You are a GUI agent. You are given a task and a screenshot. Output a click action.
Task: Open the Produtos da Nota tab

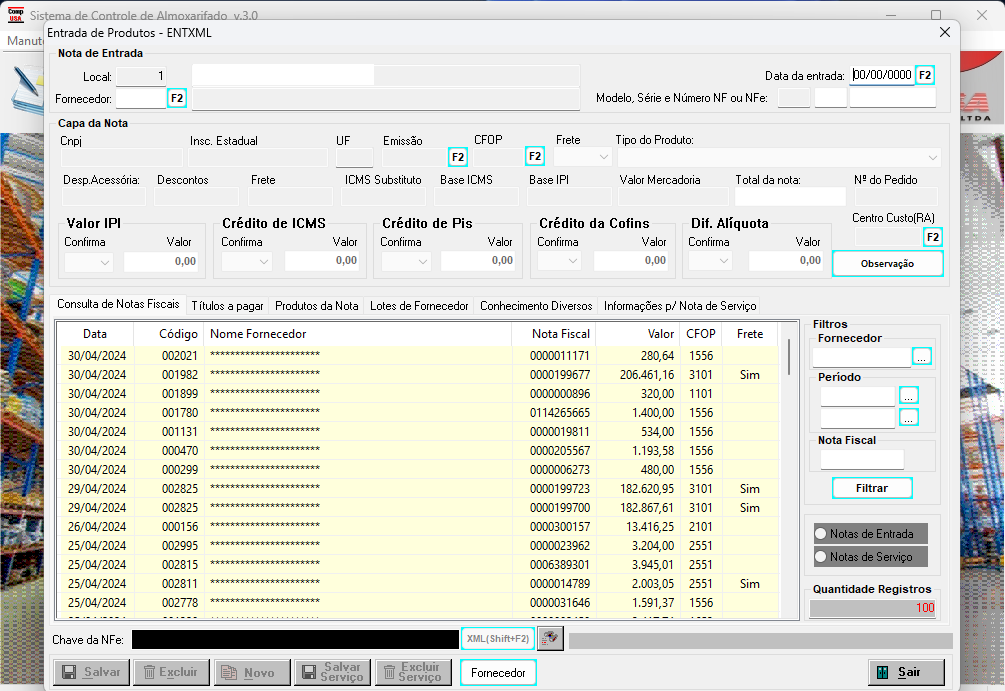click(317, 306)
